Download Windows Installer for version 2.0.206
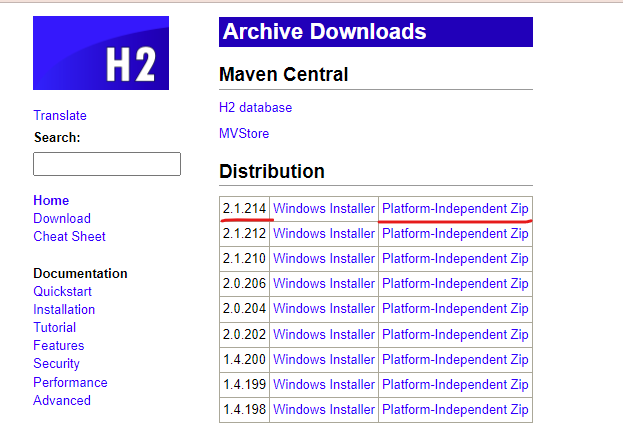 [324, 283]
